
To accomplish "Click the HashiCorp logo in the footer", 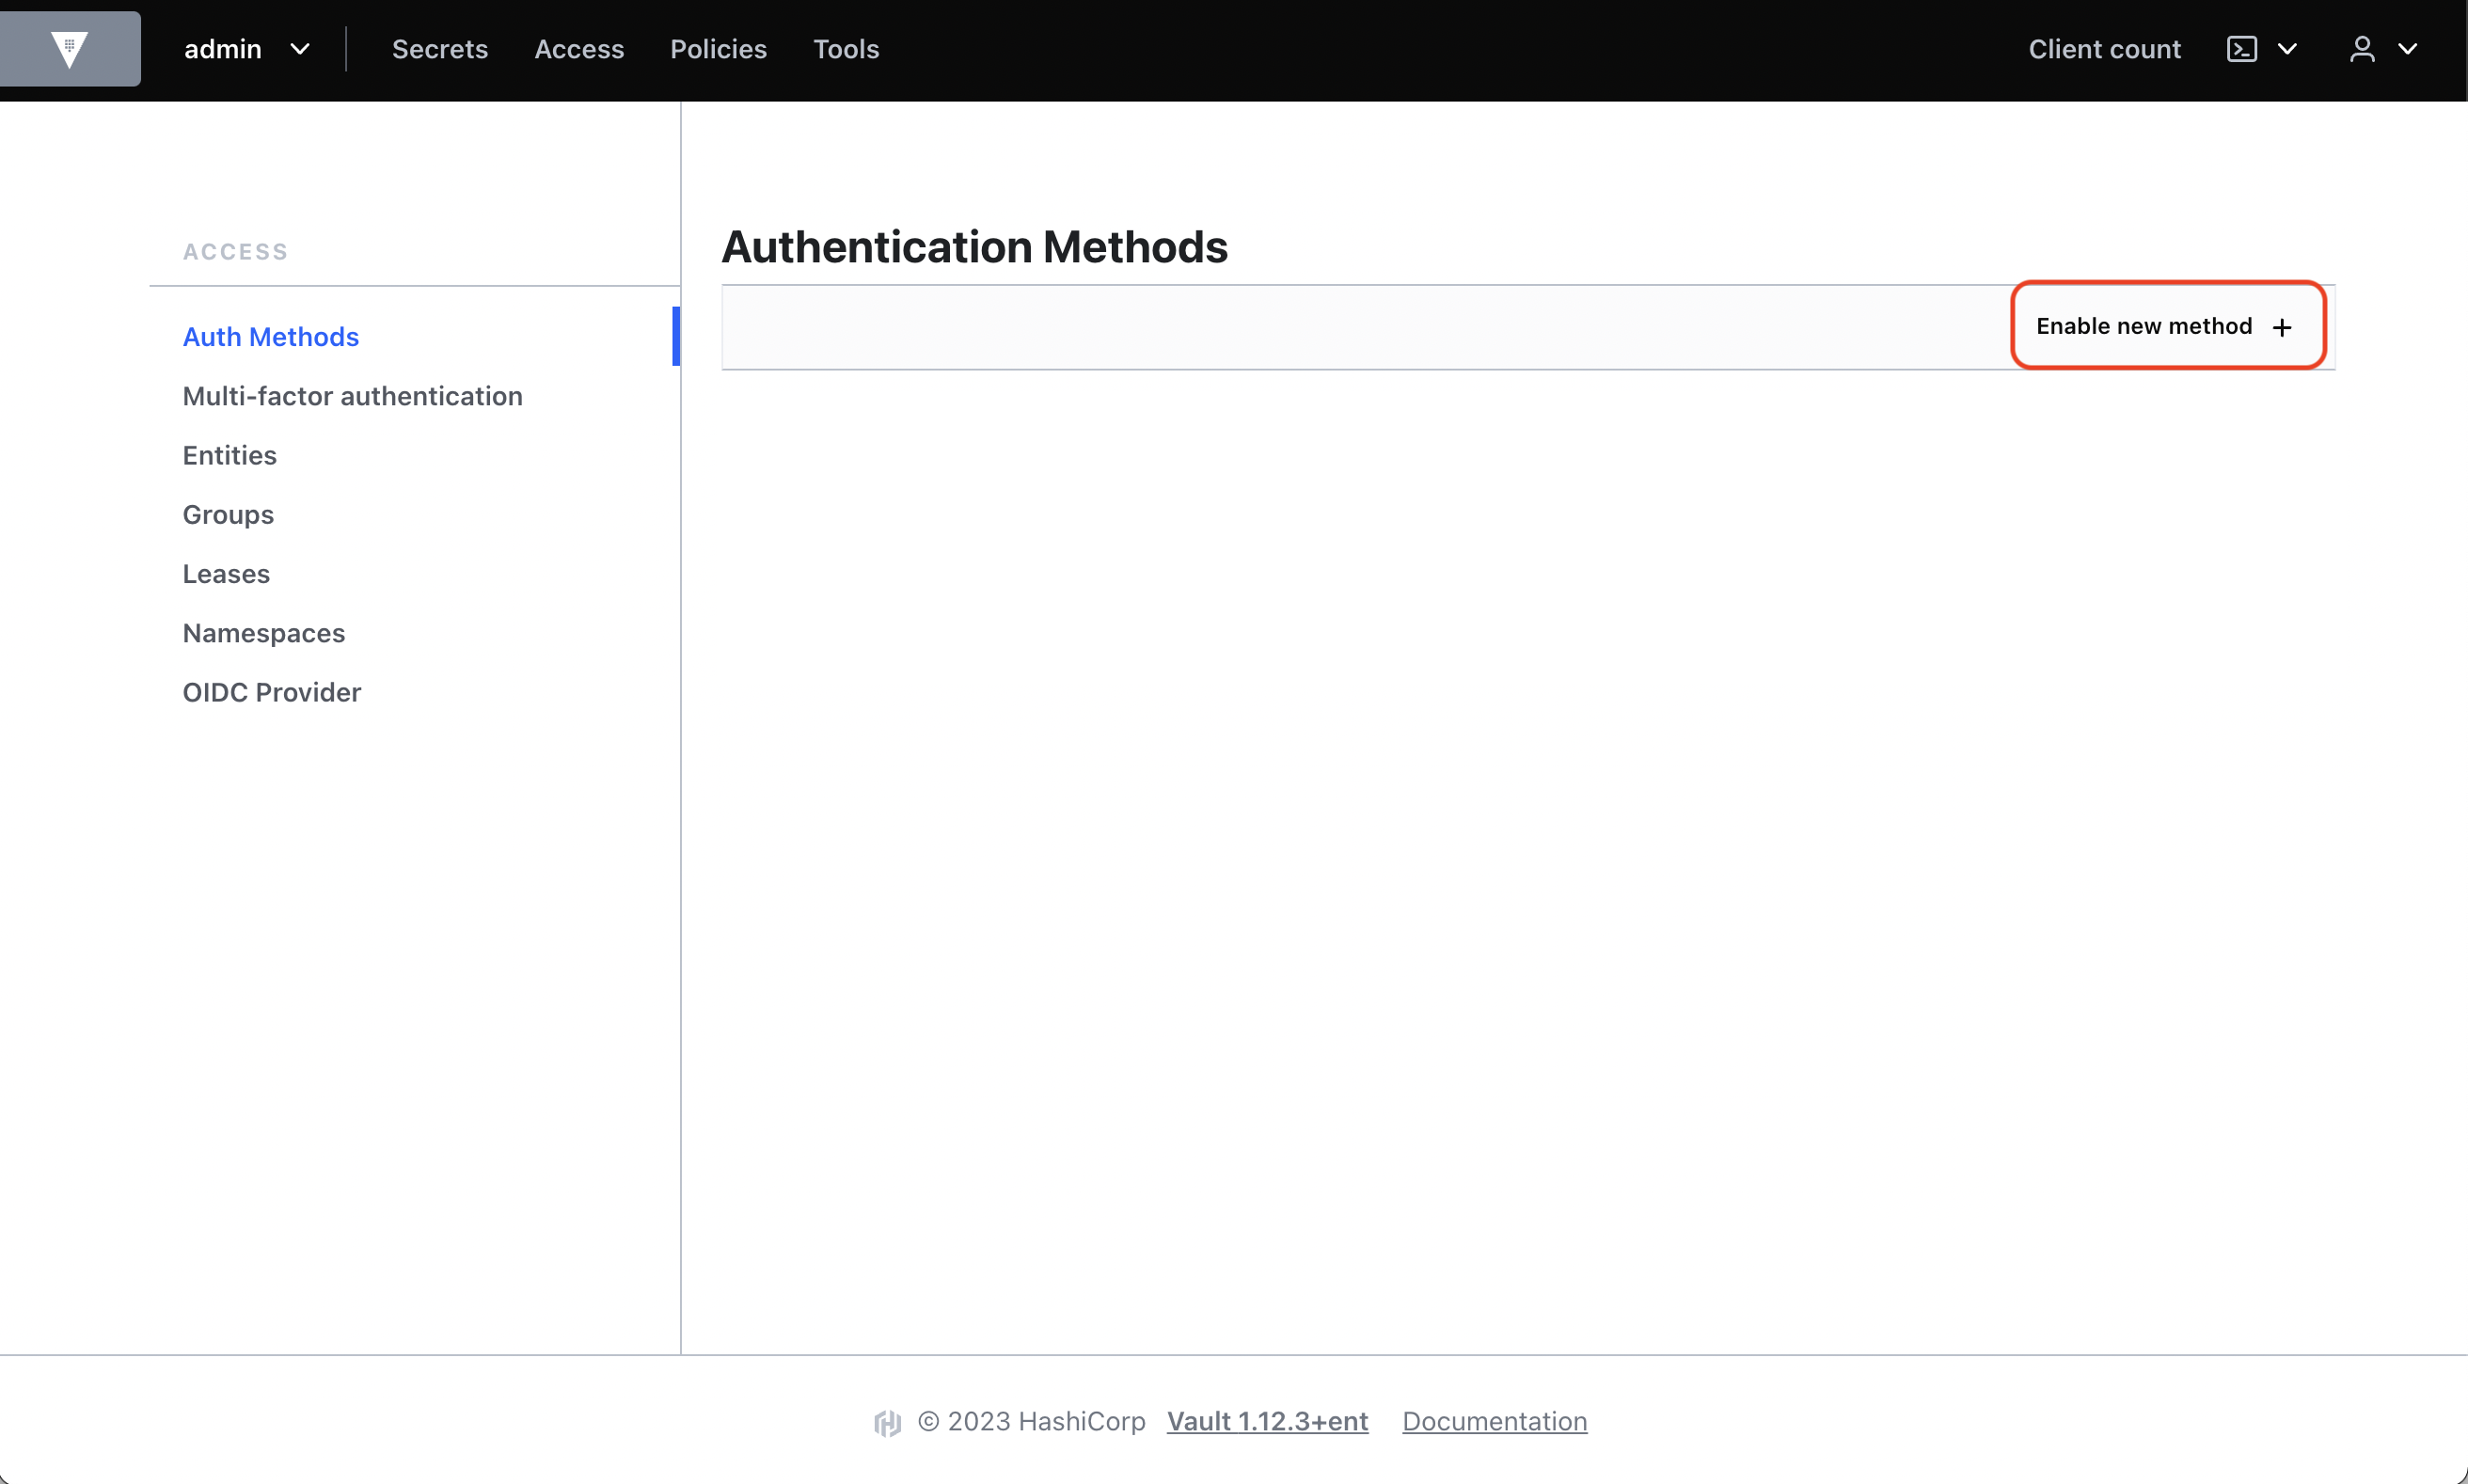I will pyautogui.click(x=887, y=1422).
